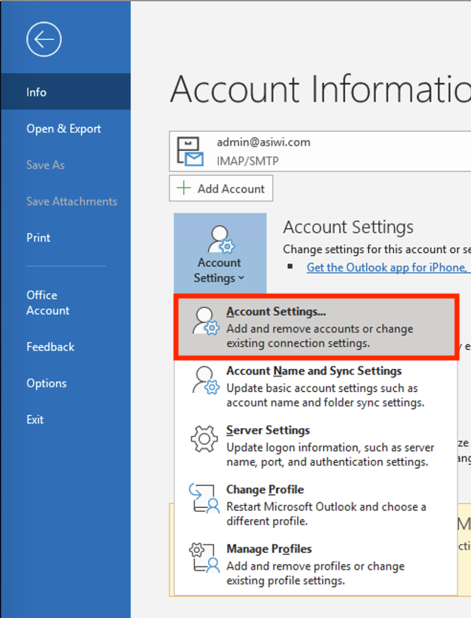Click the Add Account button

pyautogui.click(x=221, y=188)
